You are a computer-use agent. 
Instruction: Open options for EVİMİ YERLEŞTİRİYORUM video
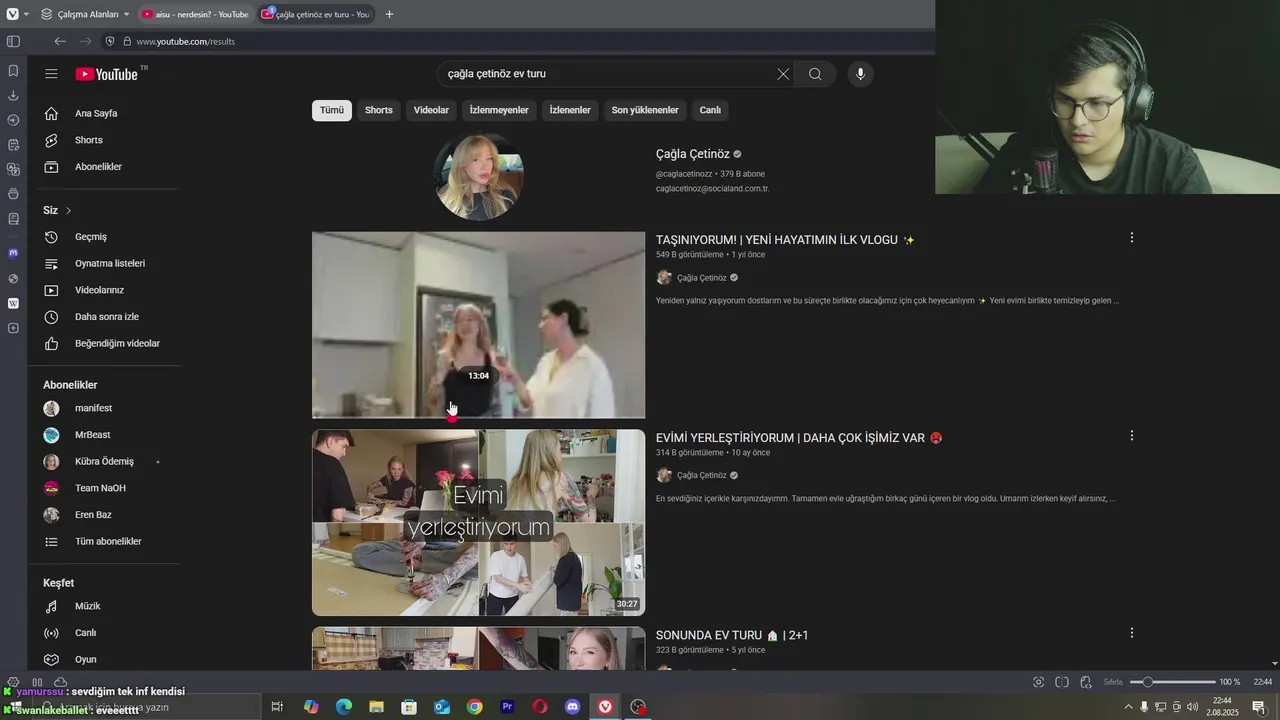(x=1131, y=436)
